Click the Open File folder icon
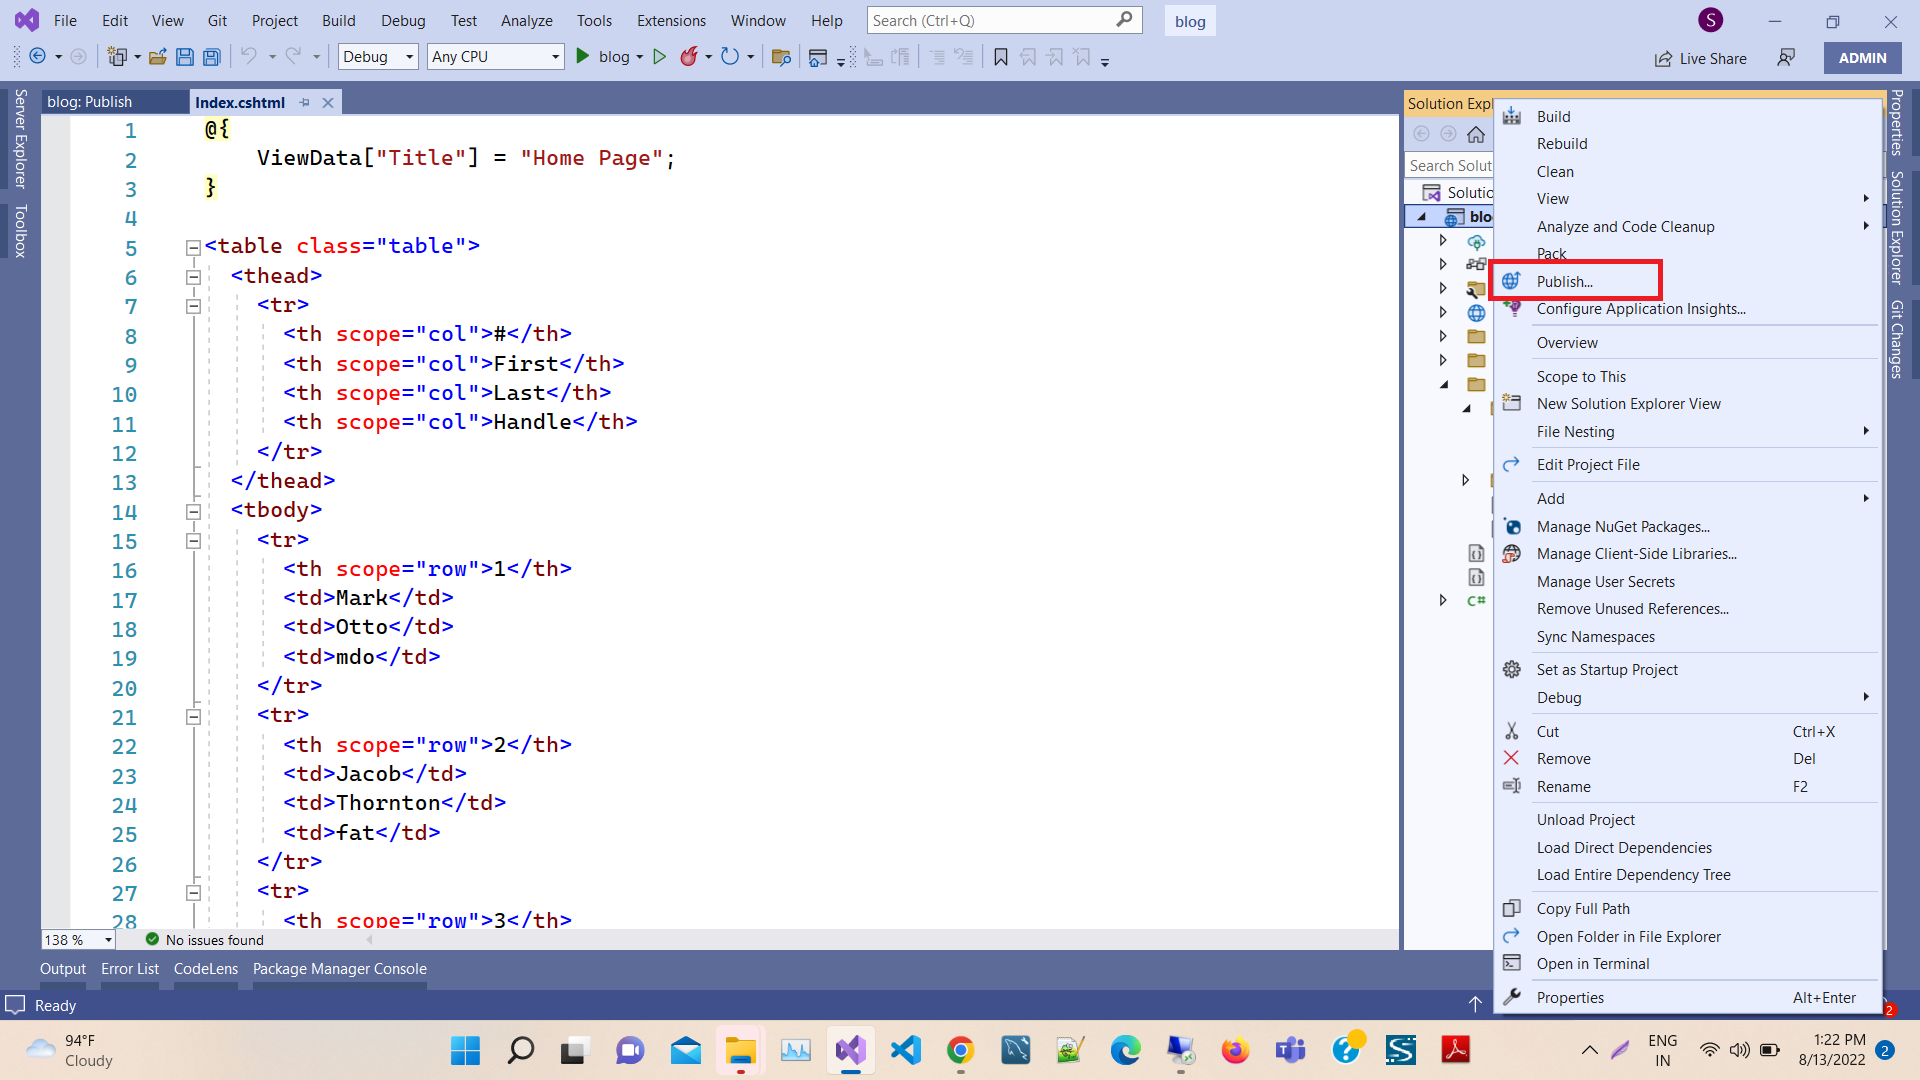Screen dimensions: 1920x1080 point(157,57)
